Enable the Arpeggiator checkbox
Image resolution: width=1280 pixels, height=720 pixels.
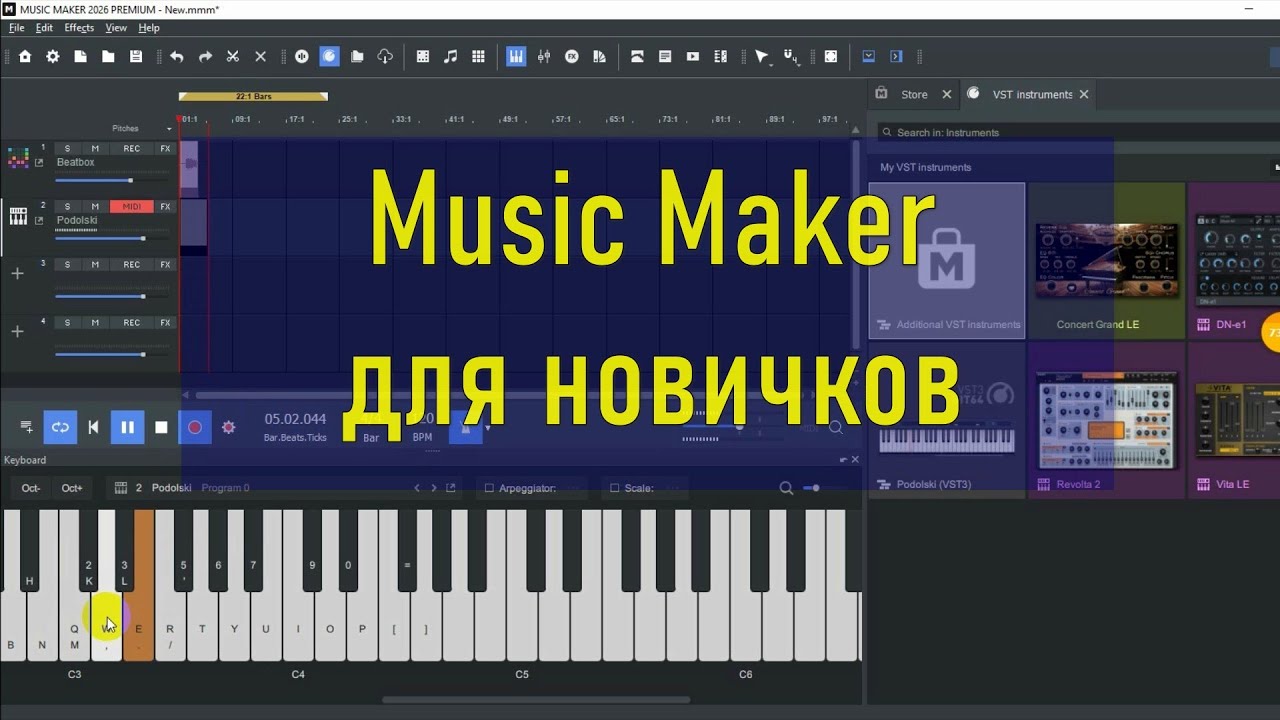point(489,488)
